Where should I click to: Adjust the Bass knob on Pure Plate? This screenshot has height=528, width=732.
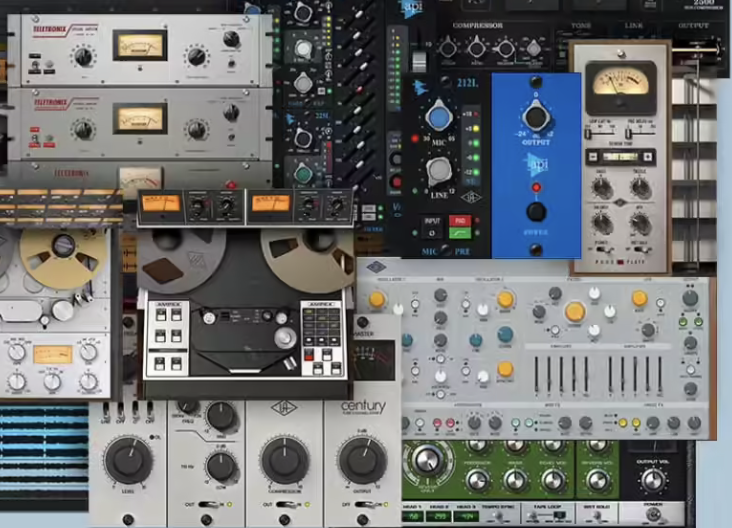[x=602, y=188]
